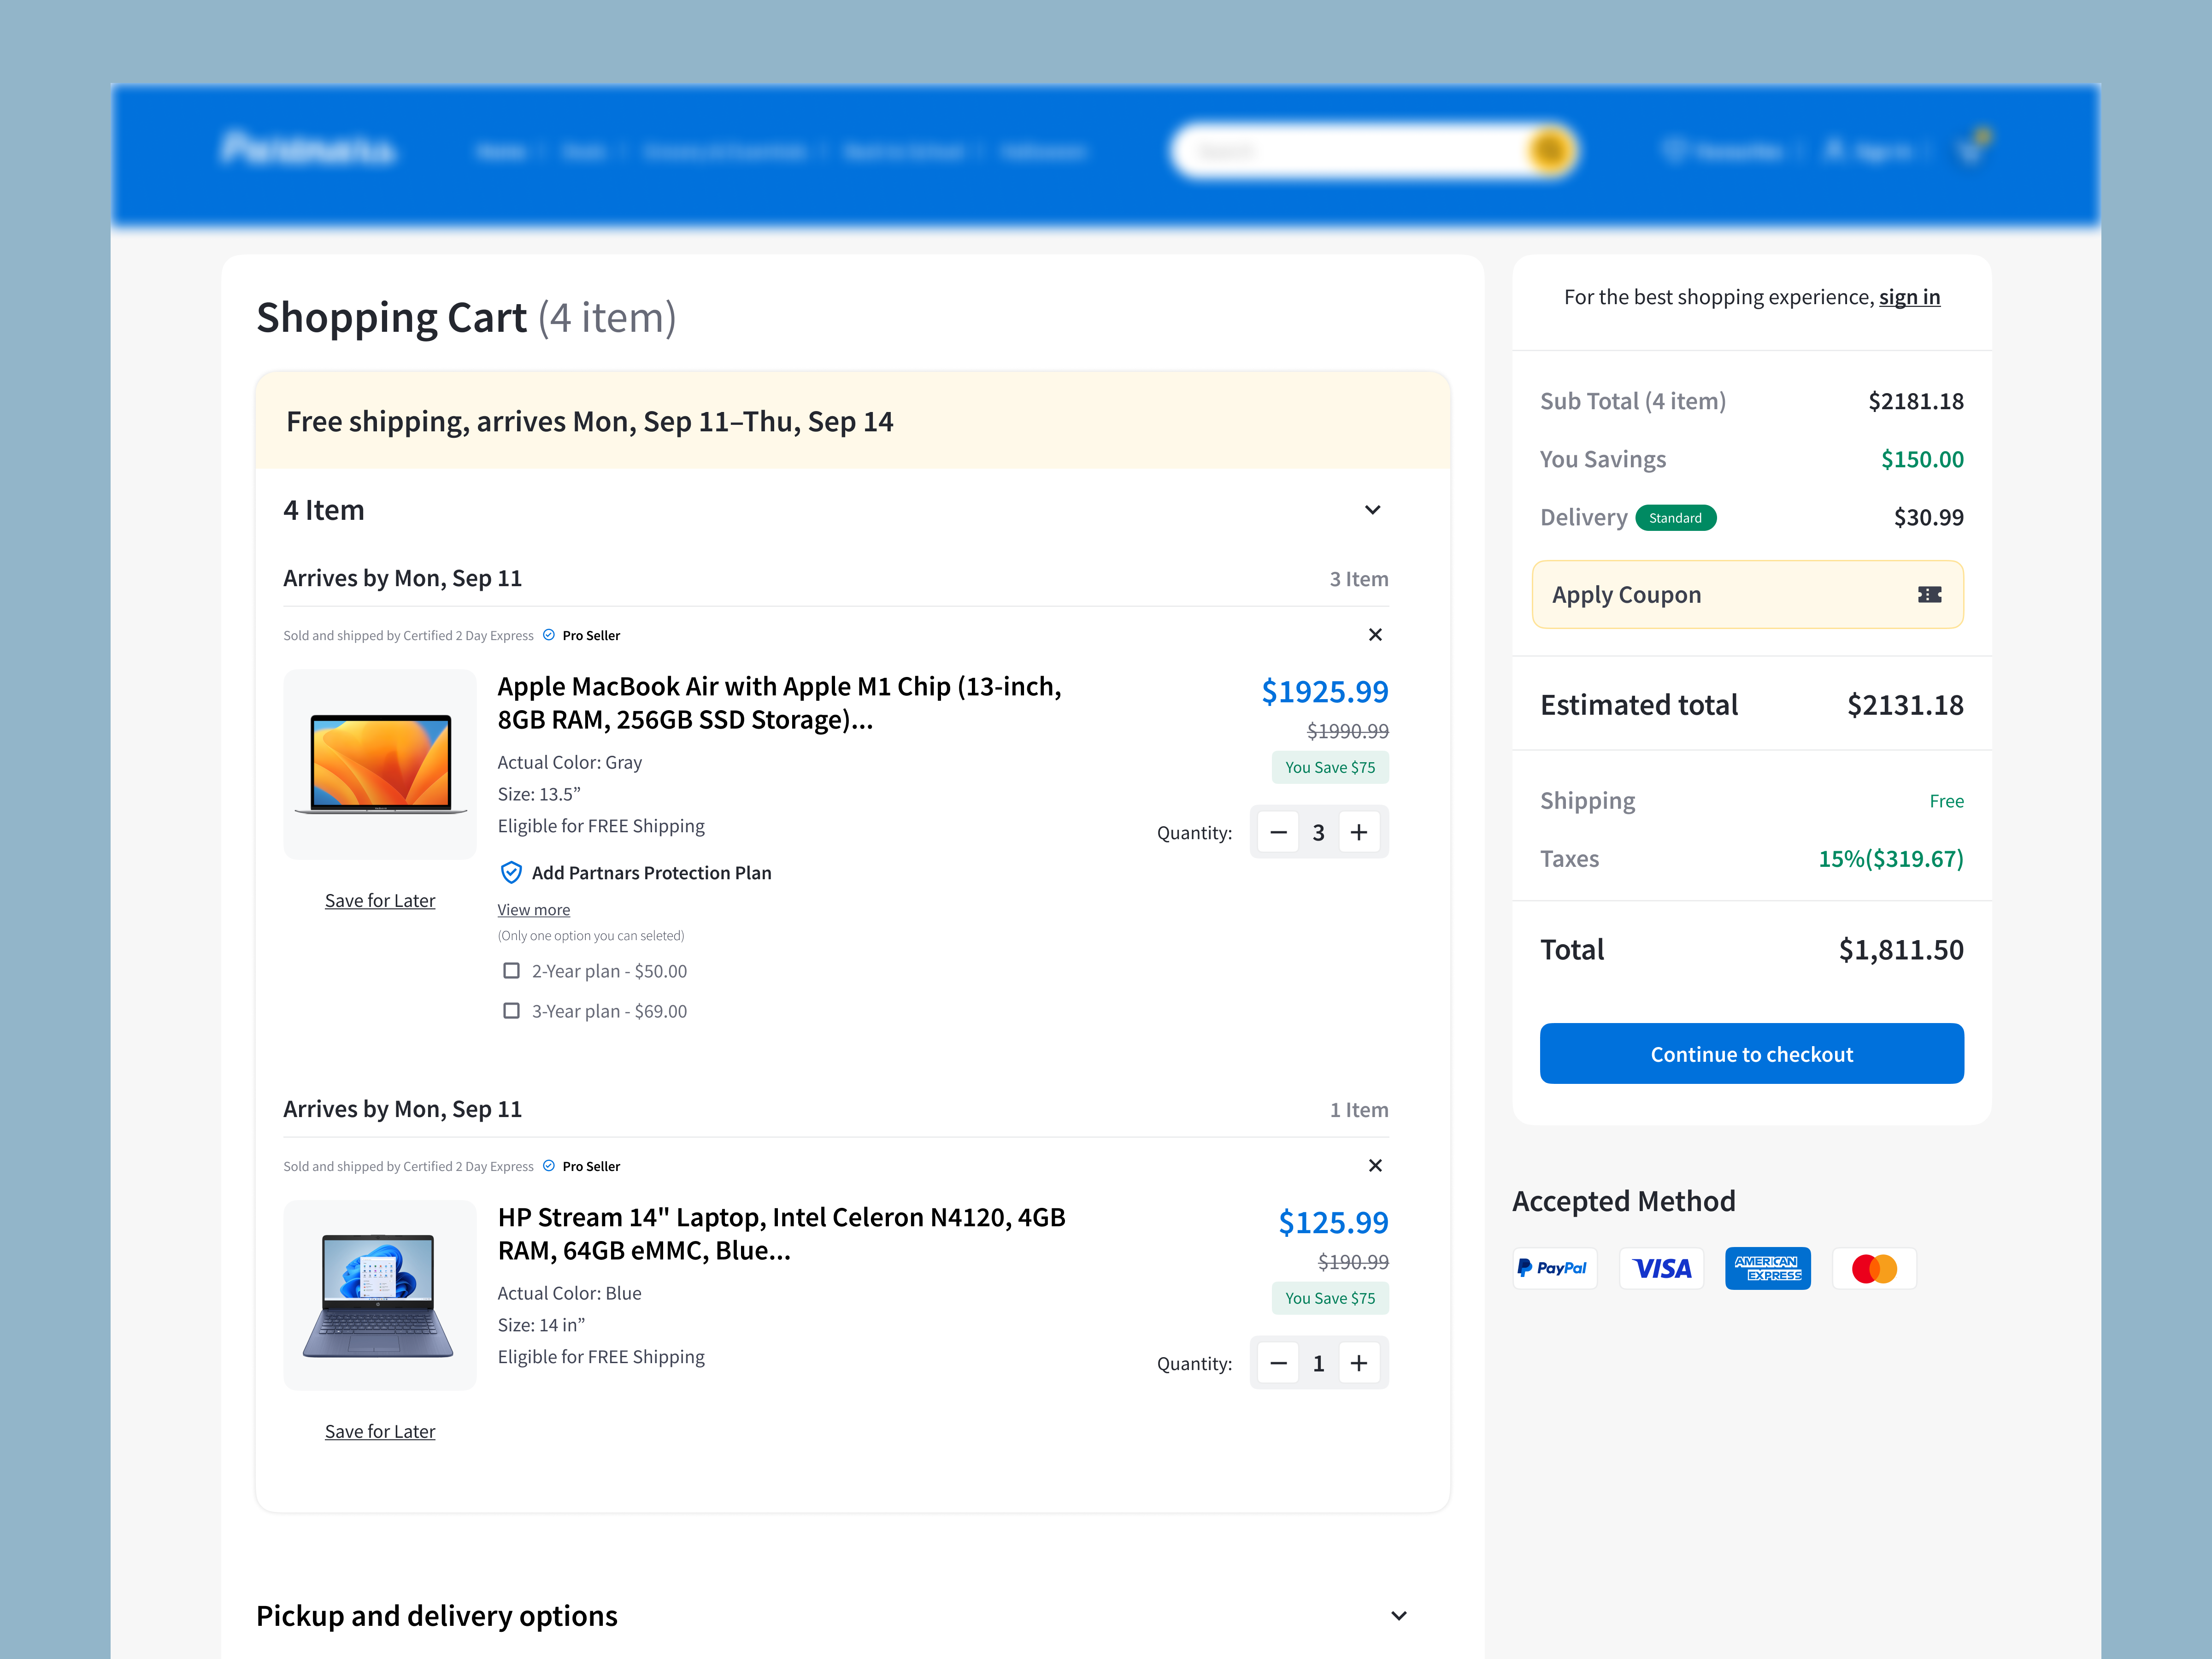
Task: Decrease MacBook Air quantity with minus
Action: pyautogui.click(x=1278, y=832)
